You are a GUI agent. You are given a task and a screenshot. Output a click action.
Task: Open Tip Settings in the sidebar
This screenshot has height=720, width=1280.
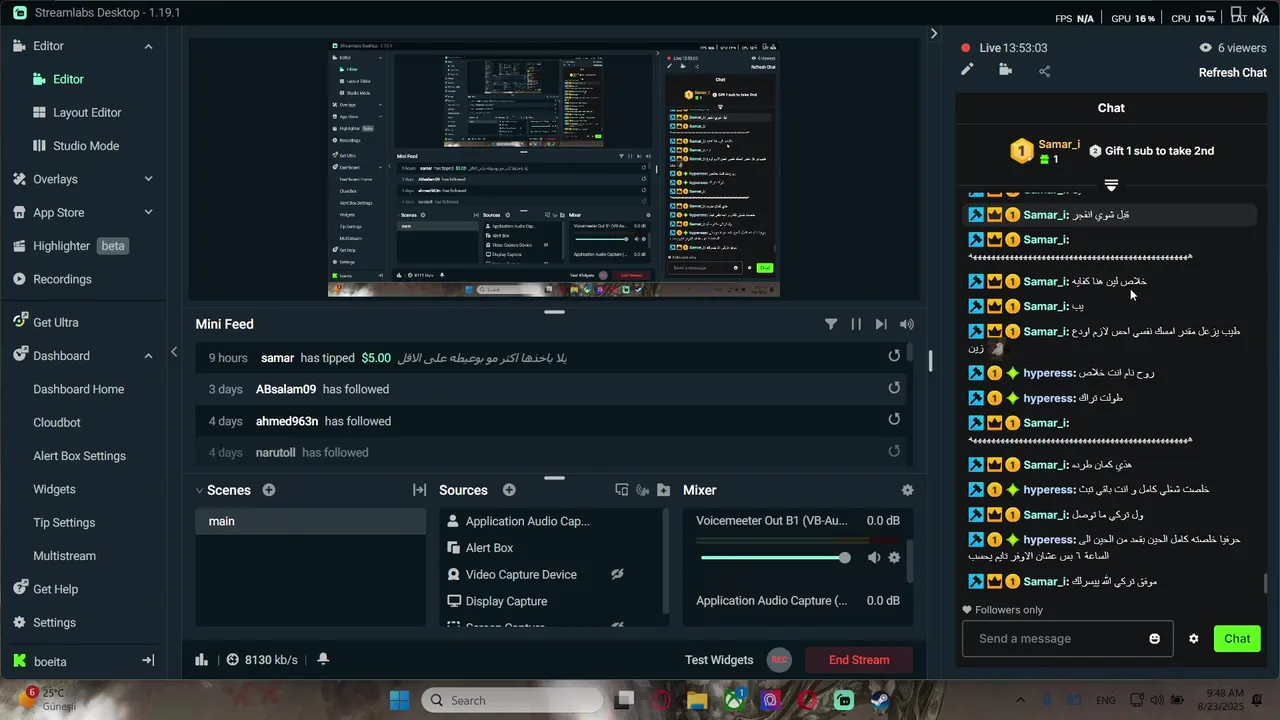click(64, 523)
